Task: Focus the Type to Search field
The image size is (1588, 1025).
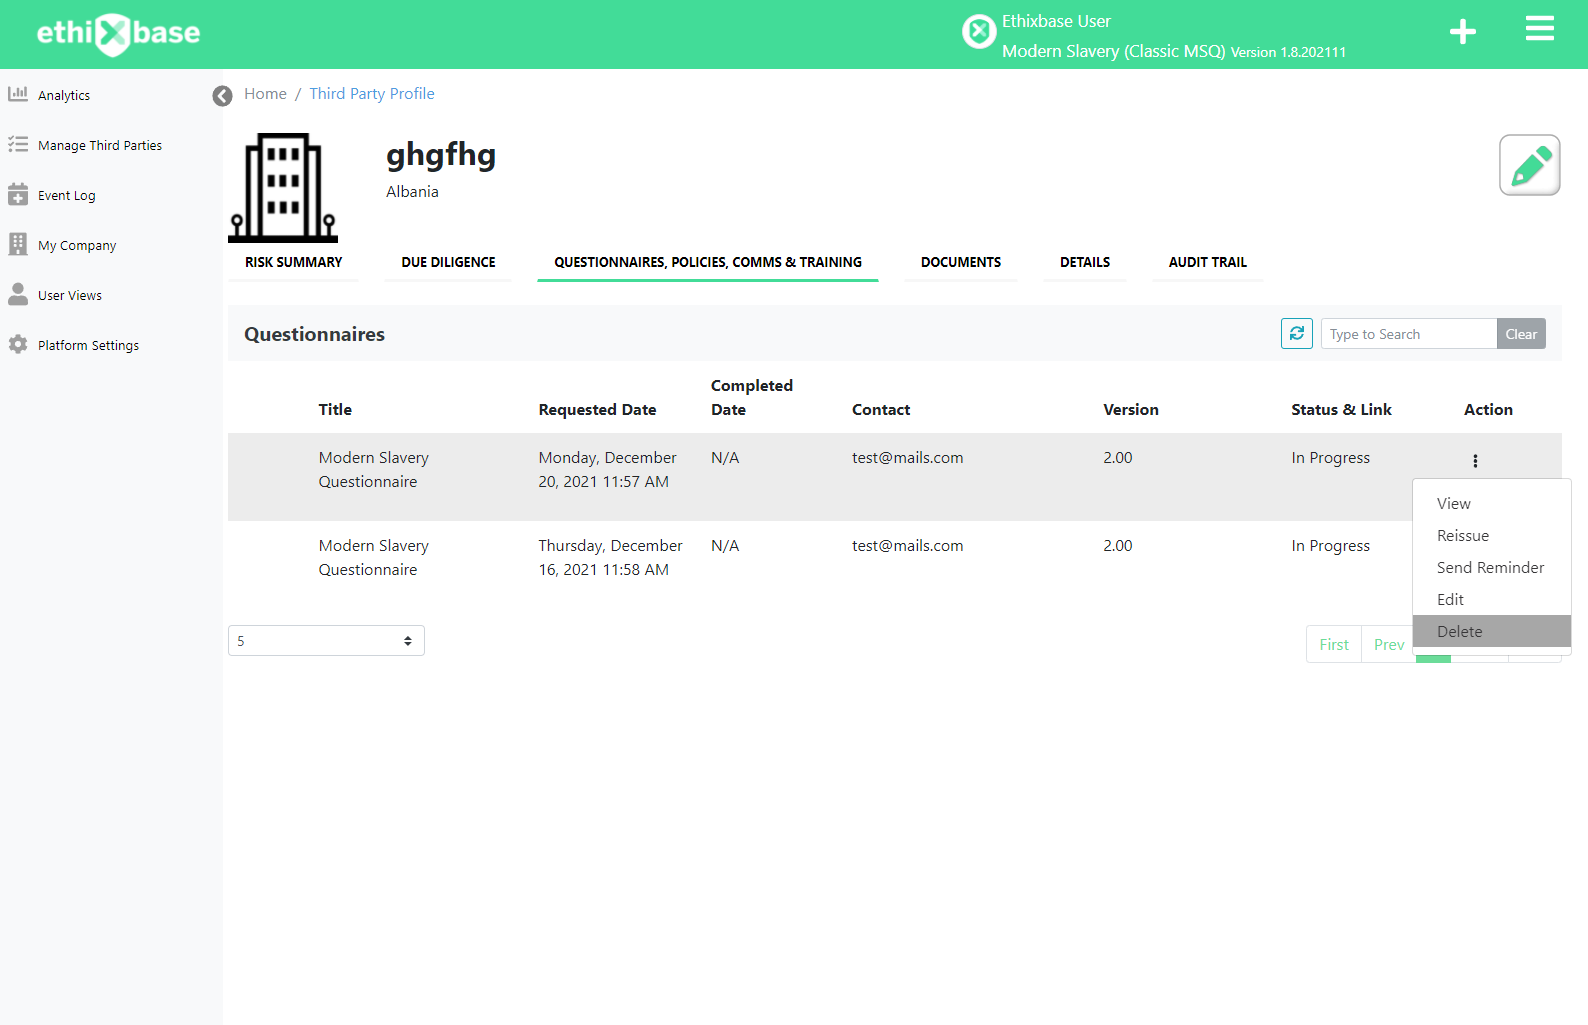Action: [x=1409, y=334]
